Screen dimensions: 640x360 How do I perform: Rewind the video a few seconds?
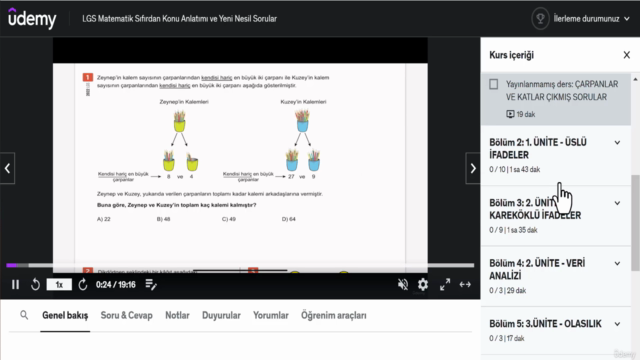click(x=36, y=284)
